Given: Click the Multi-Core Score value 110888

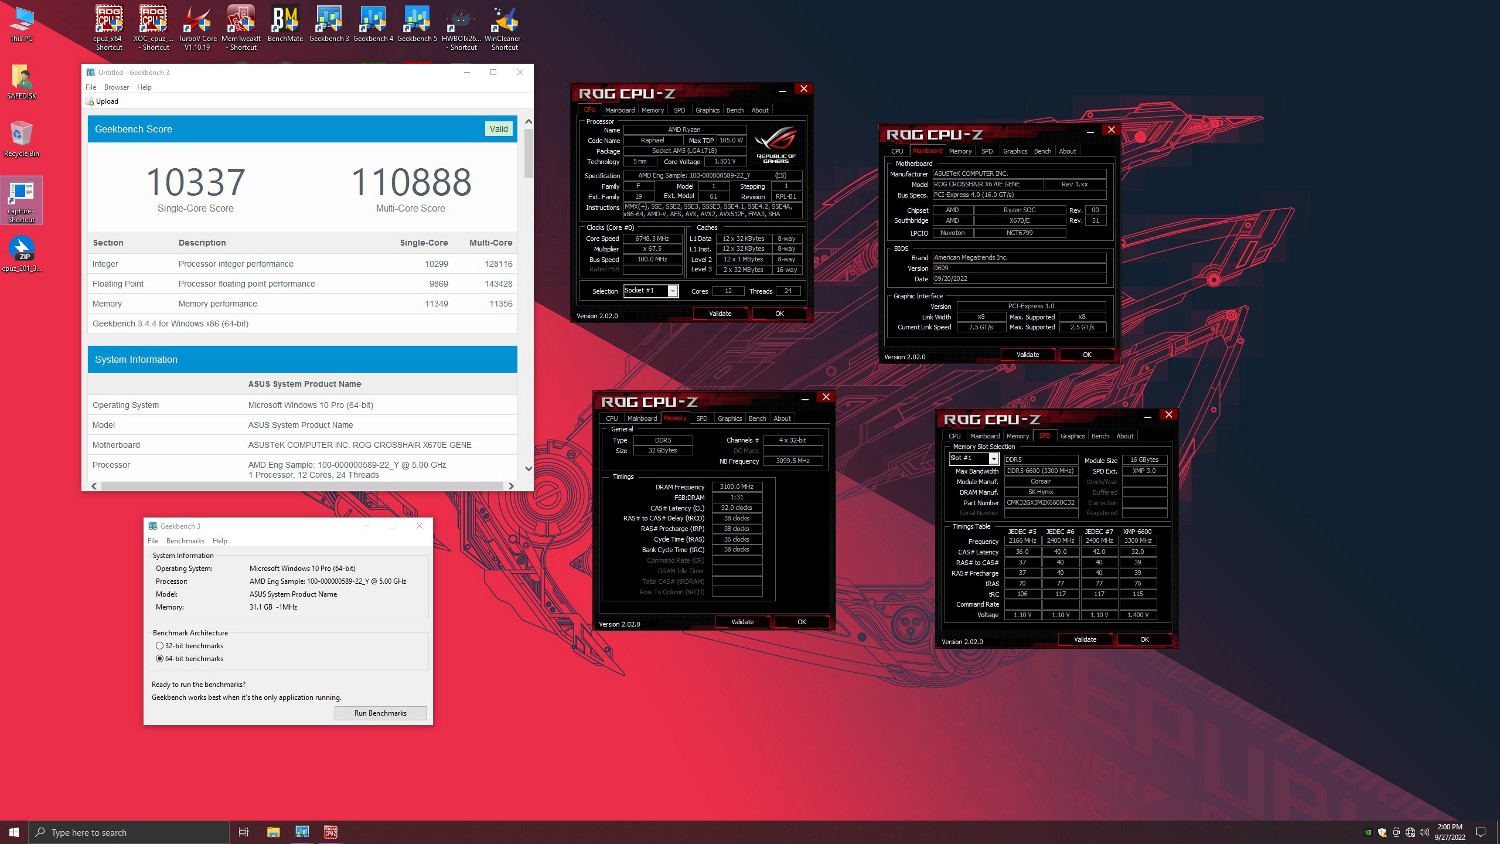Looking at the screenshot, I should point(411,182).
